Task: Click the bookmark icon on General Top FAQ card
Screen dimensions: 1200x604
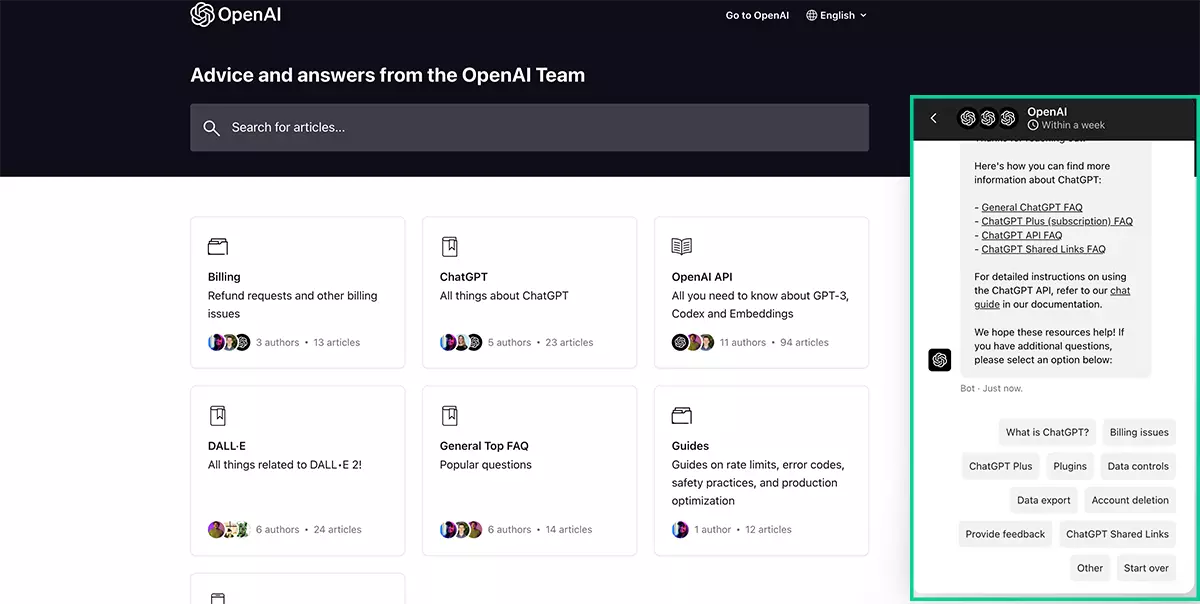Action: [x=449, y=415]
